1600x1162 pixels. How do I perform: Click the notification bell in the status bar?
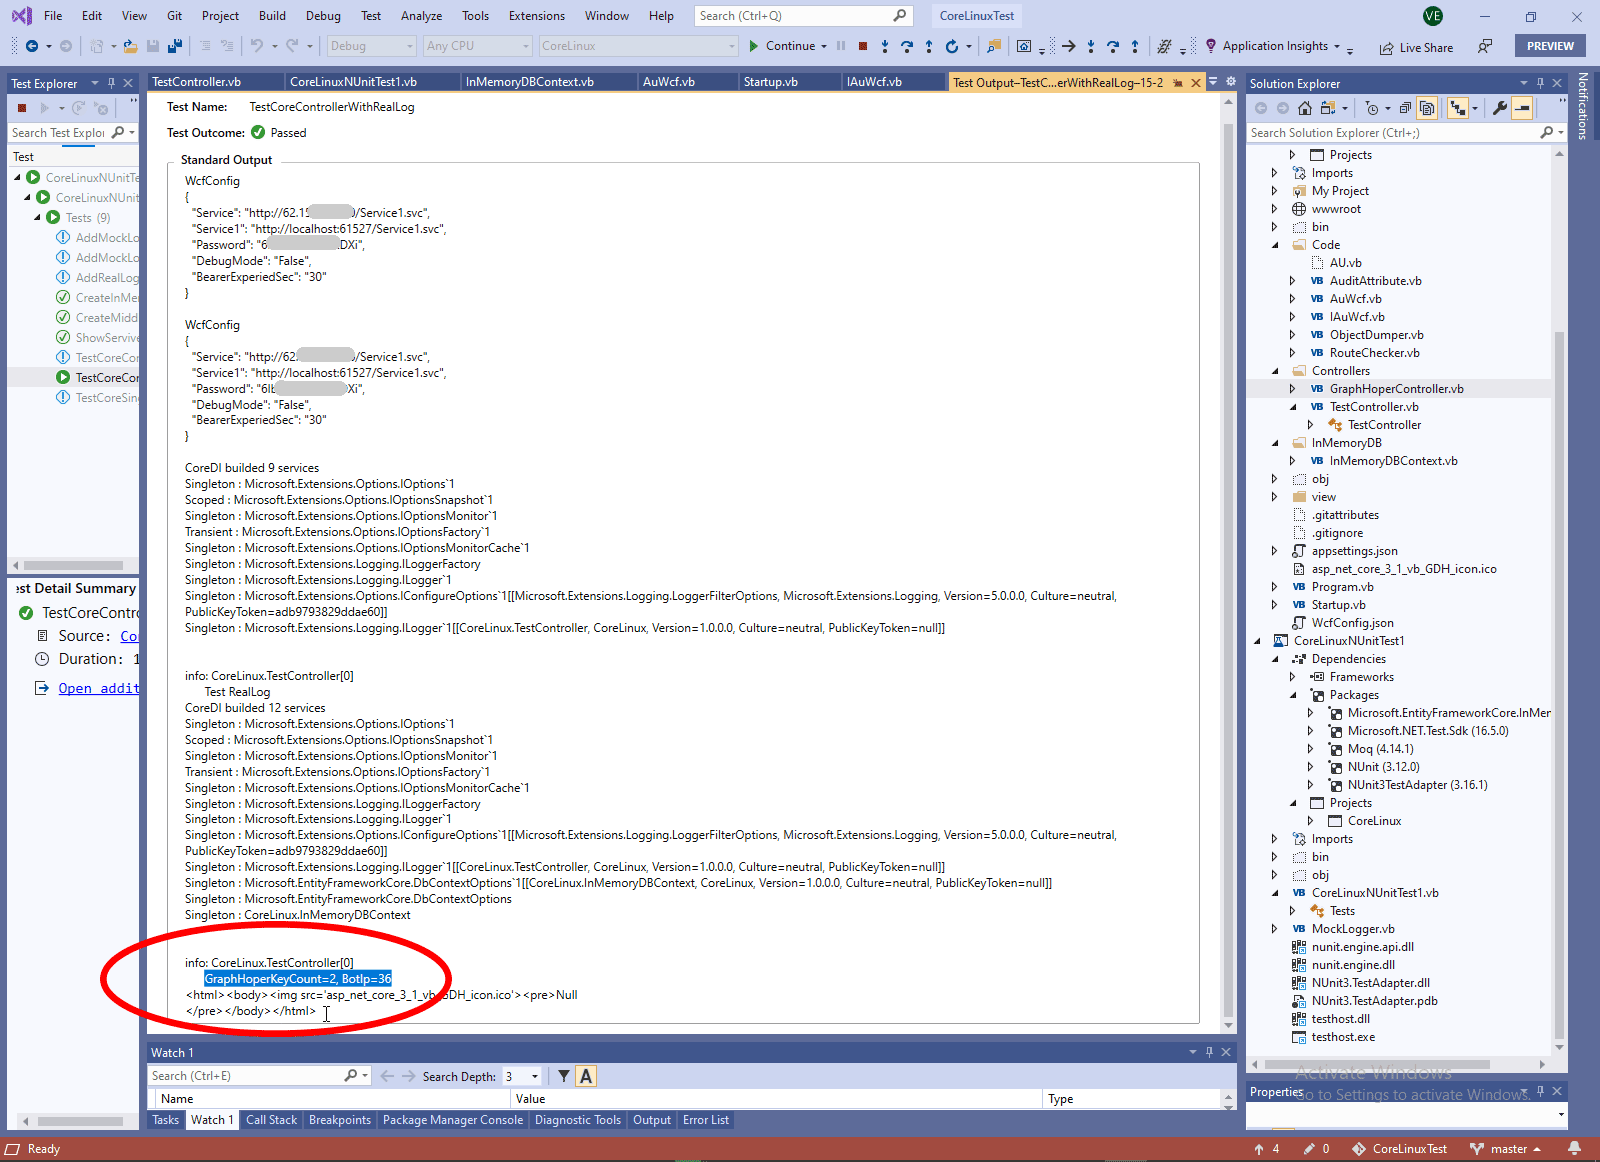[x=1575, y=1149]
